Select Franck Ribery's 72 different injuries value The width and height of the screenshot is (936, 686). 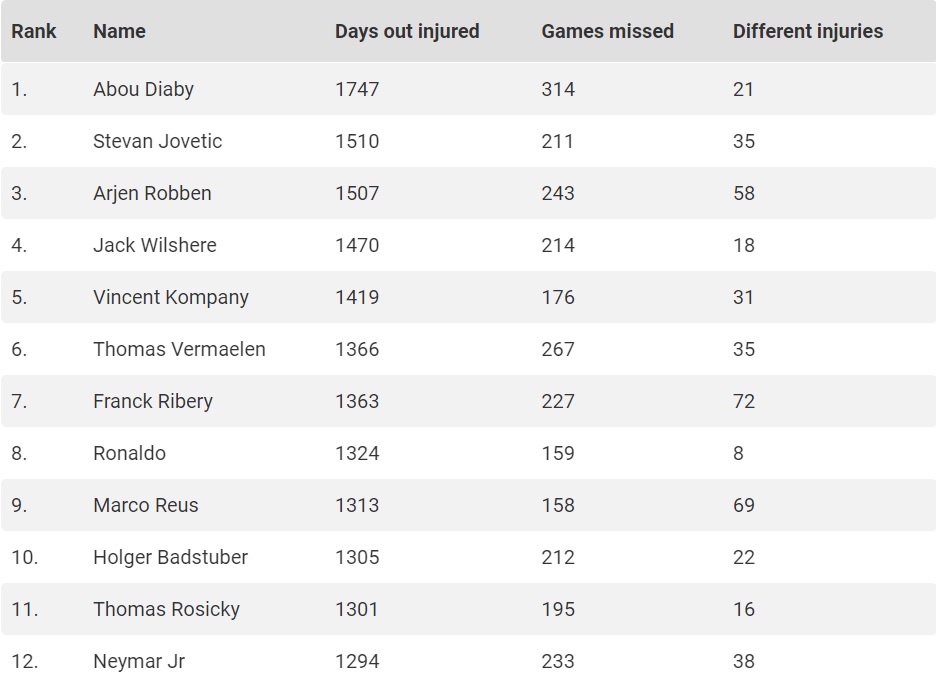click(743, 401)
